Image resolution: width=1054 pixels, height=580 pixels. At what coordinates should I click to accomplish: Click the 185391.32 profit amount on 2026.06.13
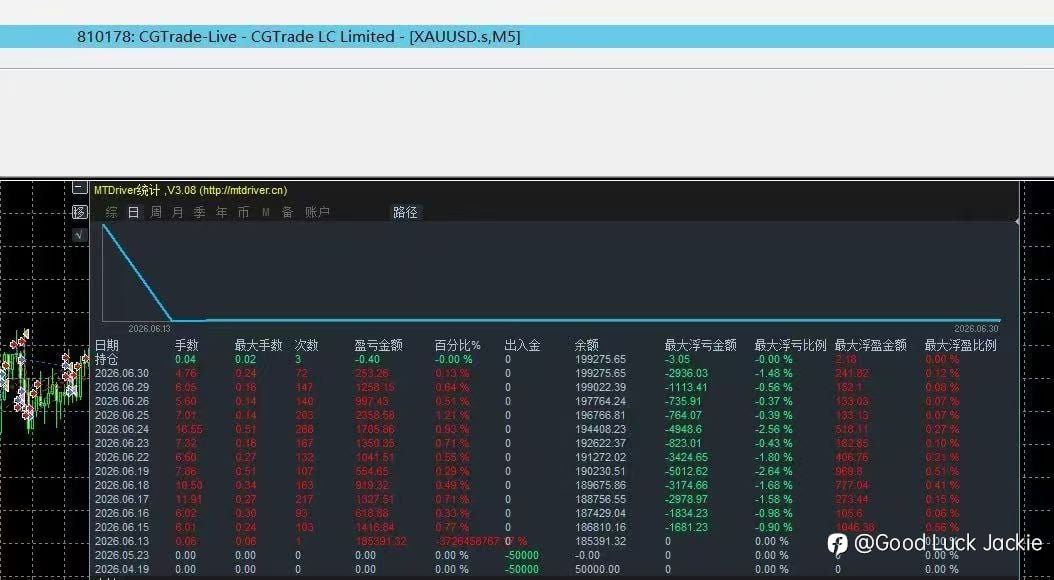click(383, 541)
